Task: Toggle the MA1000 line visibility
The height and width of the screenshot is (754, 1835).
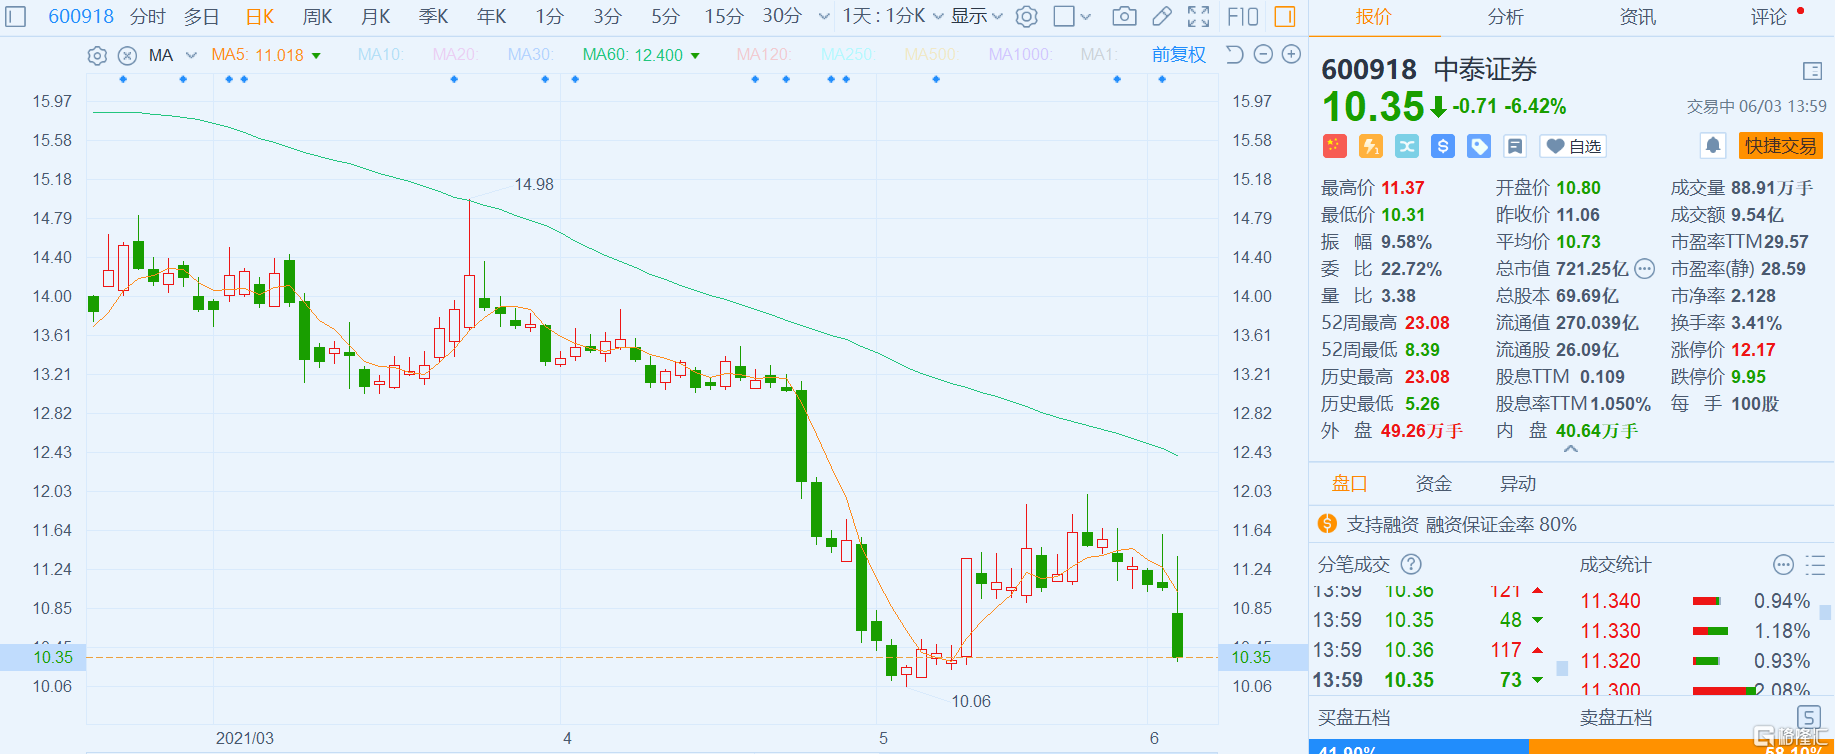Action: [1019, 55]
